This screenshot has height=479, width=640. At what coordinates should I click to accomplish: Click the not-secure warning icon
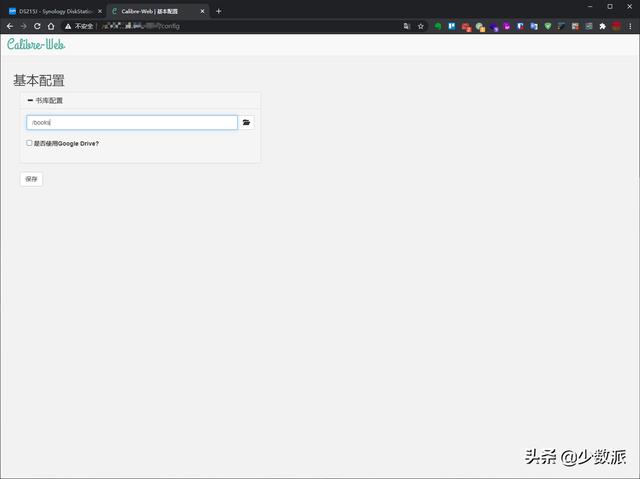tap(68, 26)
